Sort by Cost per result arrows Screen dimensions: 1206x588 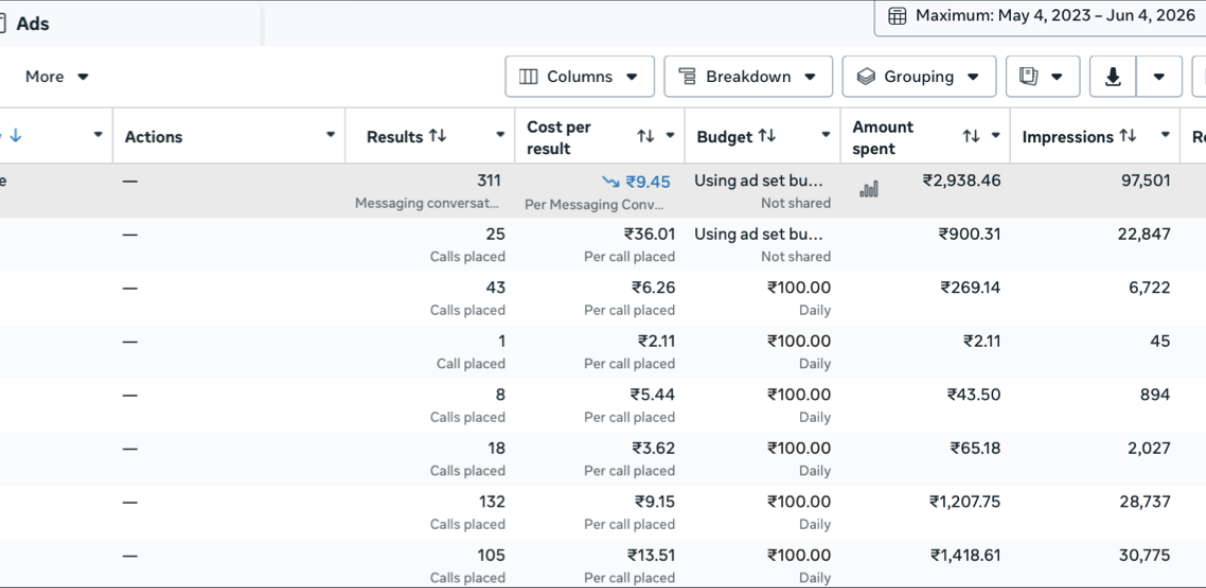coord(646,136)
